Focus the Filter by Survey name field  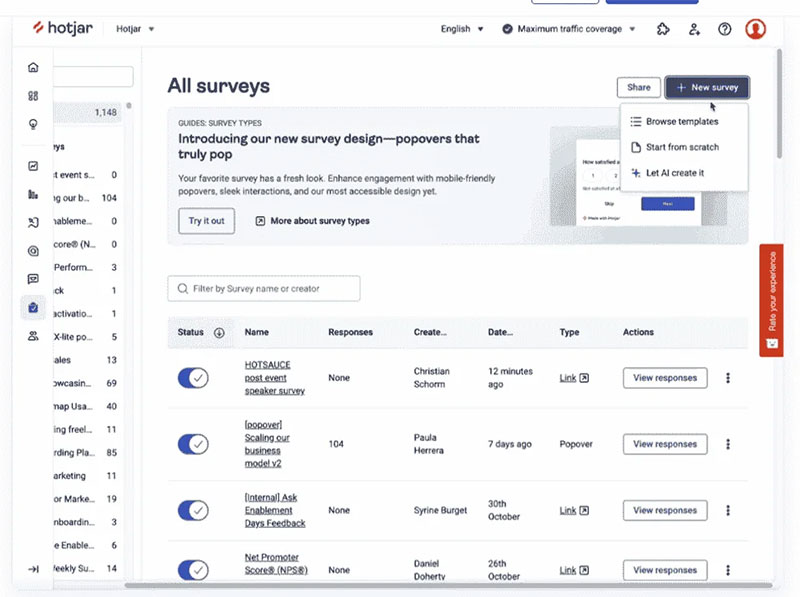pyautogui.click(x=264, y=289)
